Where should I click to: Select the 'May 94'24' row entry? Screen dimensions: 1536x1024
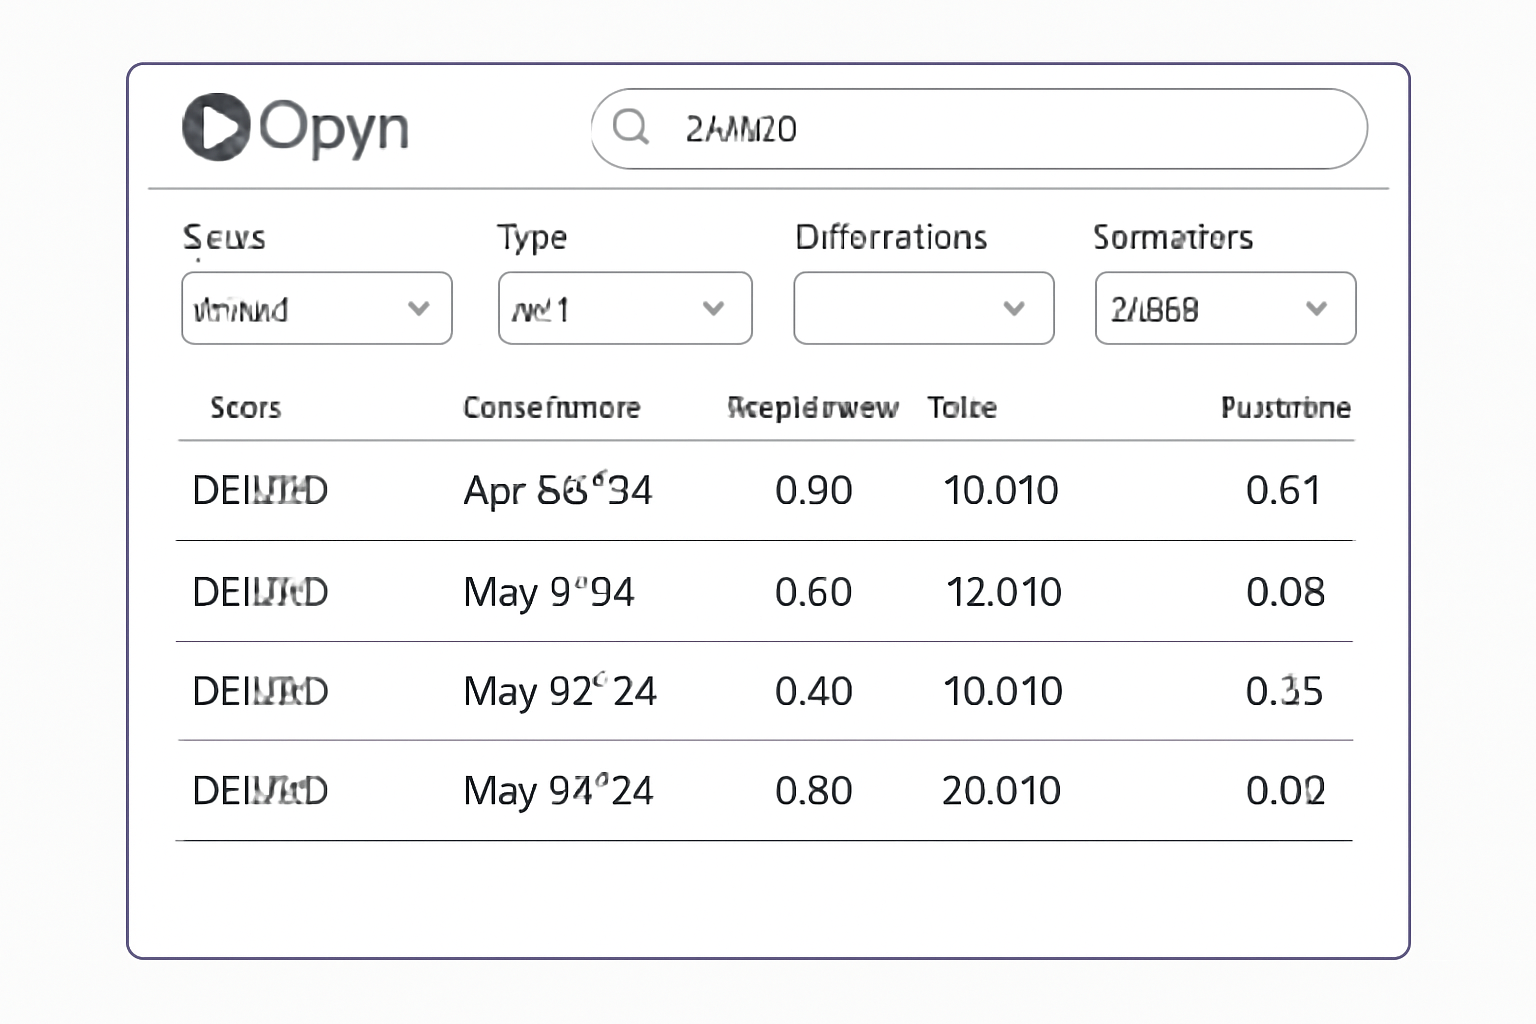pyautogui.click(x=557, y=790)
